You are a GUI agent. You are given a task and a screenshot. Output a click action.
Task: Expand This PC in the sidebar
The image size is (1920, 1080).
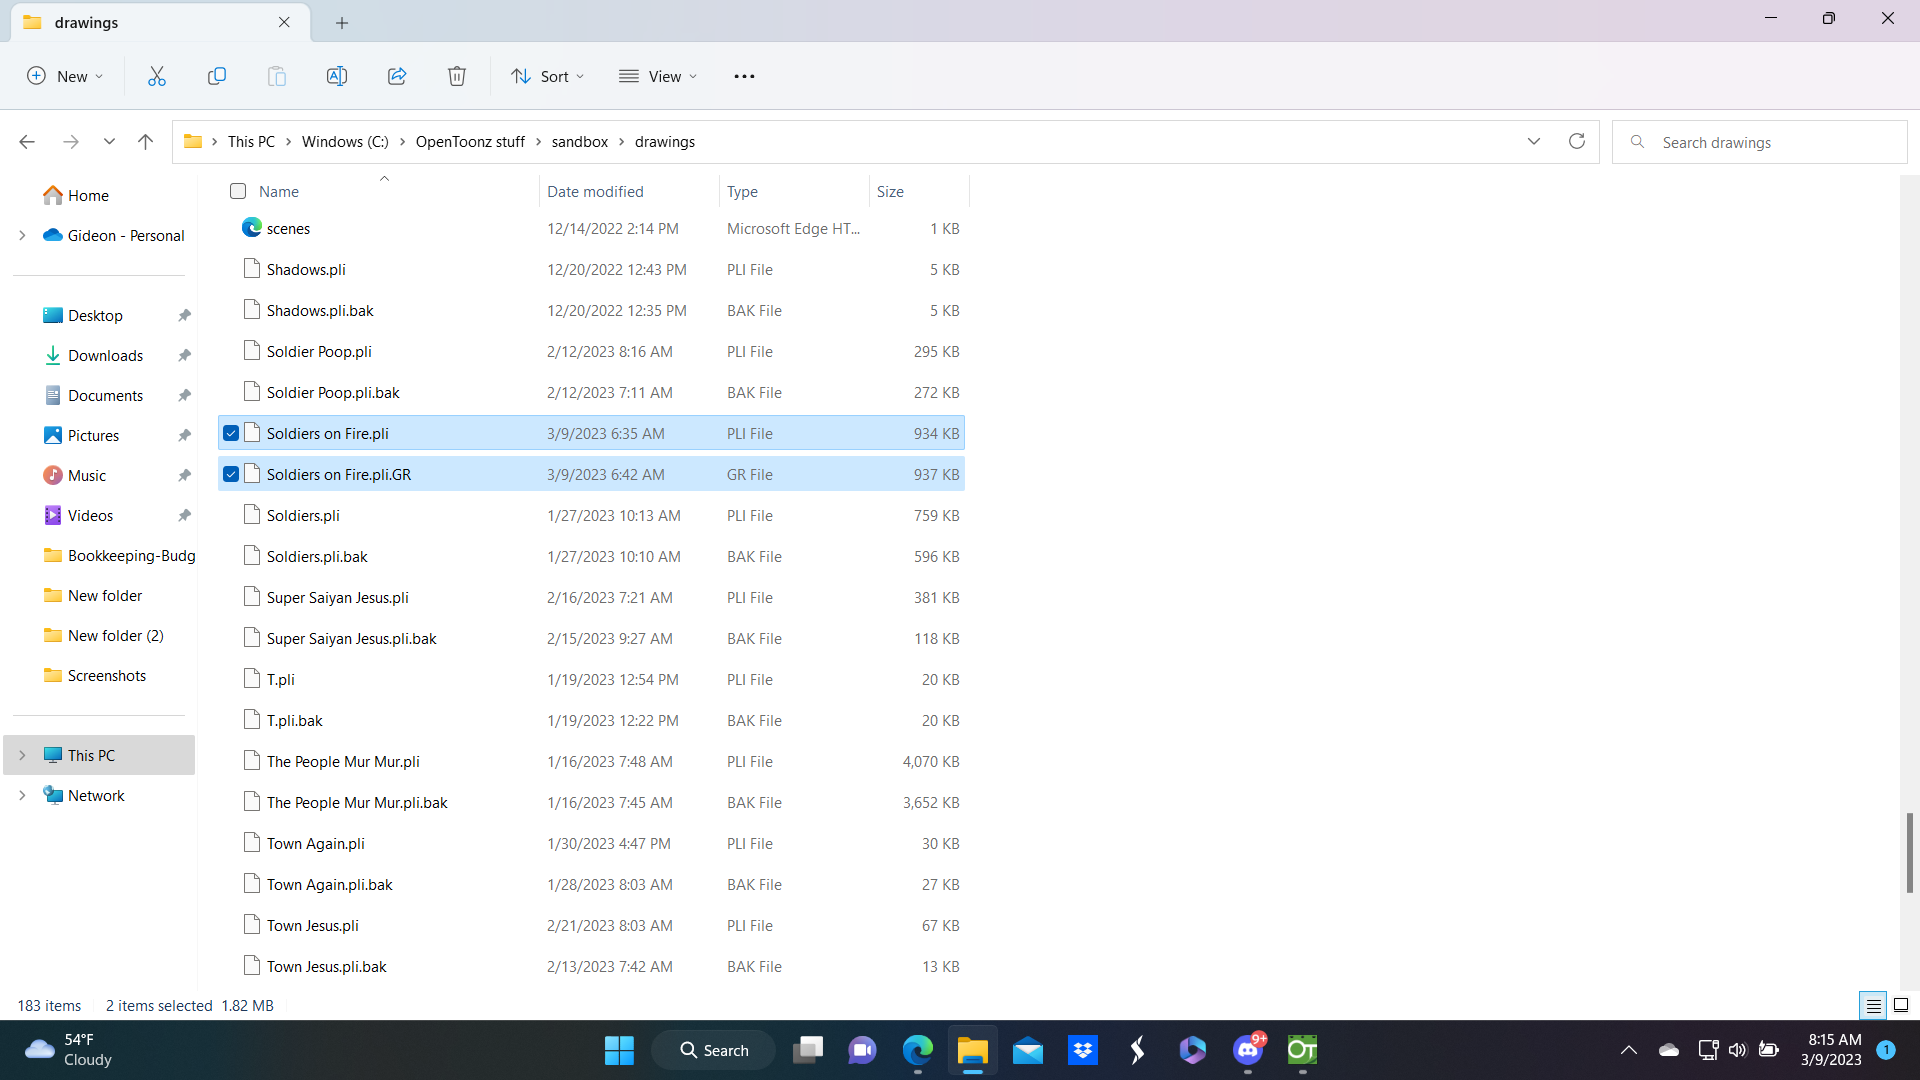point(22,755)
